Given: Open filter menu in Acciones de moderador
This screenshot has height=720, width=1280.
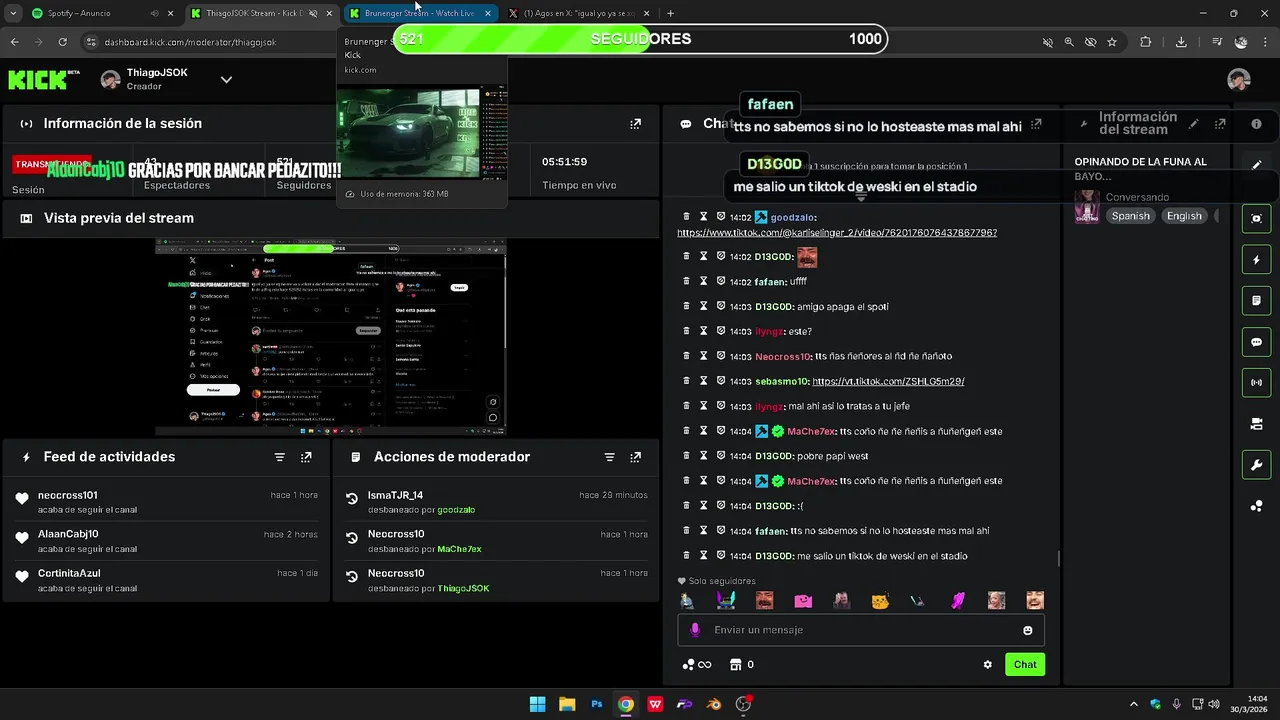Looking at the screenshot, I should [609, 457].
